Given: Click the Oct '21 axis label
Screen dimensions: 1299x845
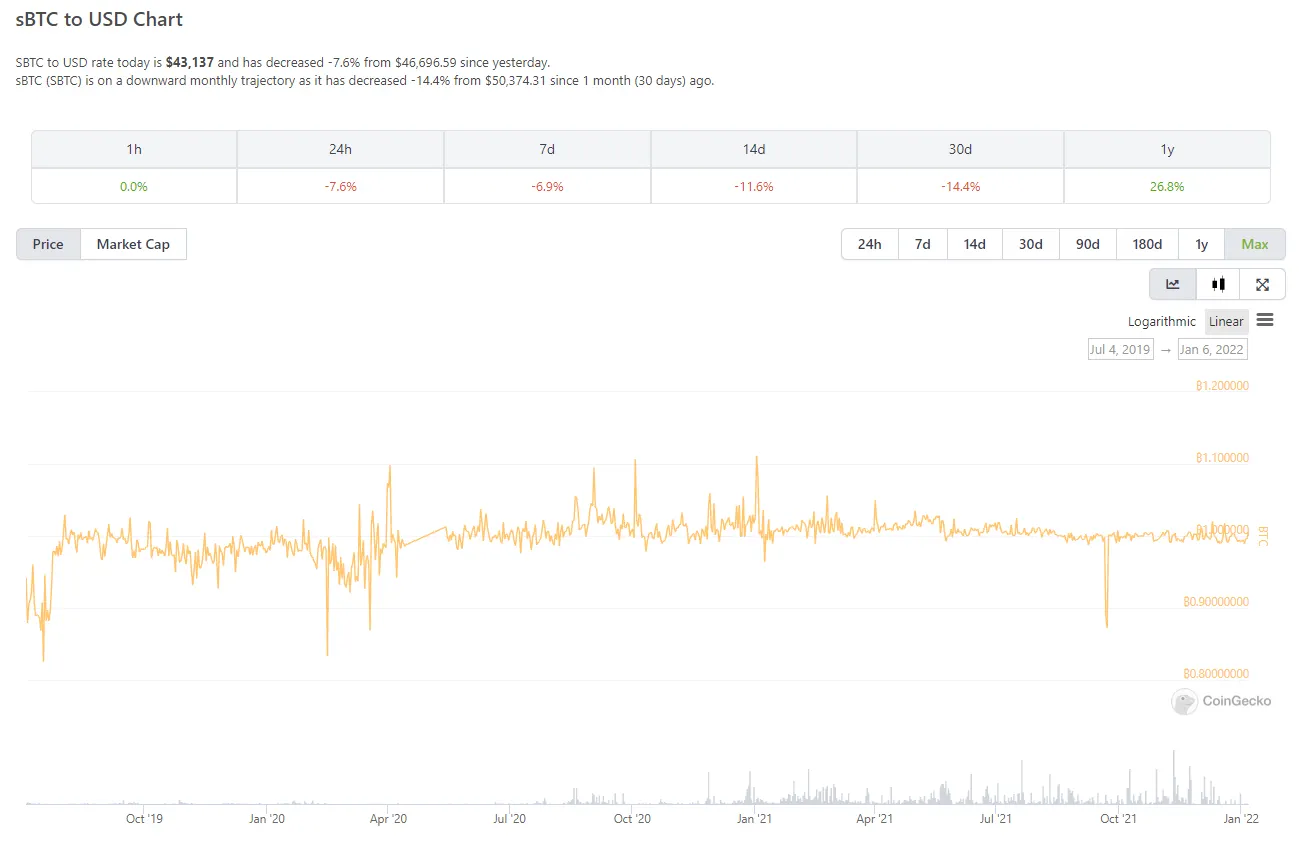Looking at the screenshot, I should pyautogui.click(x=1118, y=819).
